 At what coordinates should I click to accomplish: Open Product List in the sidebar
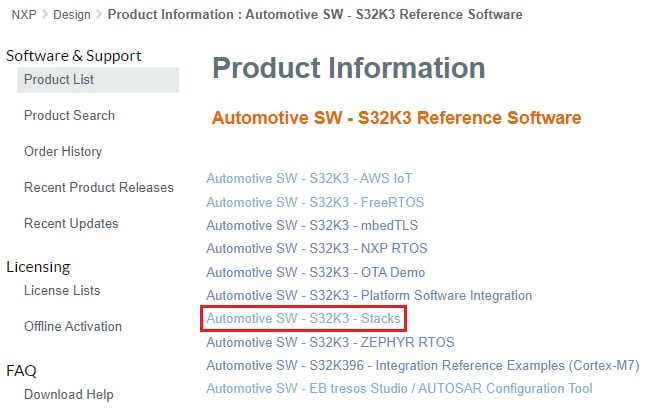point(59,80)
